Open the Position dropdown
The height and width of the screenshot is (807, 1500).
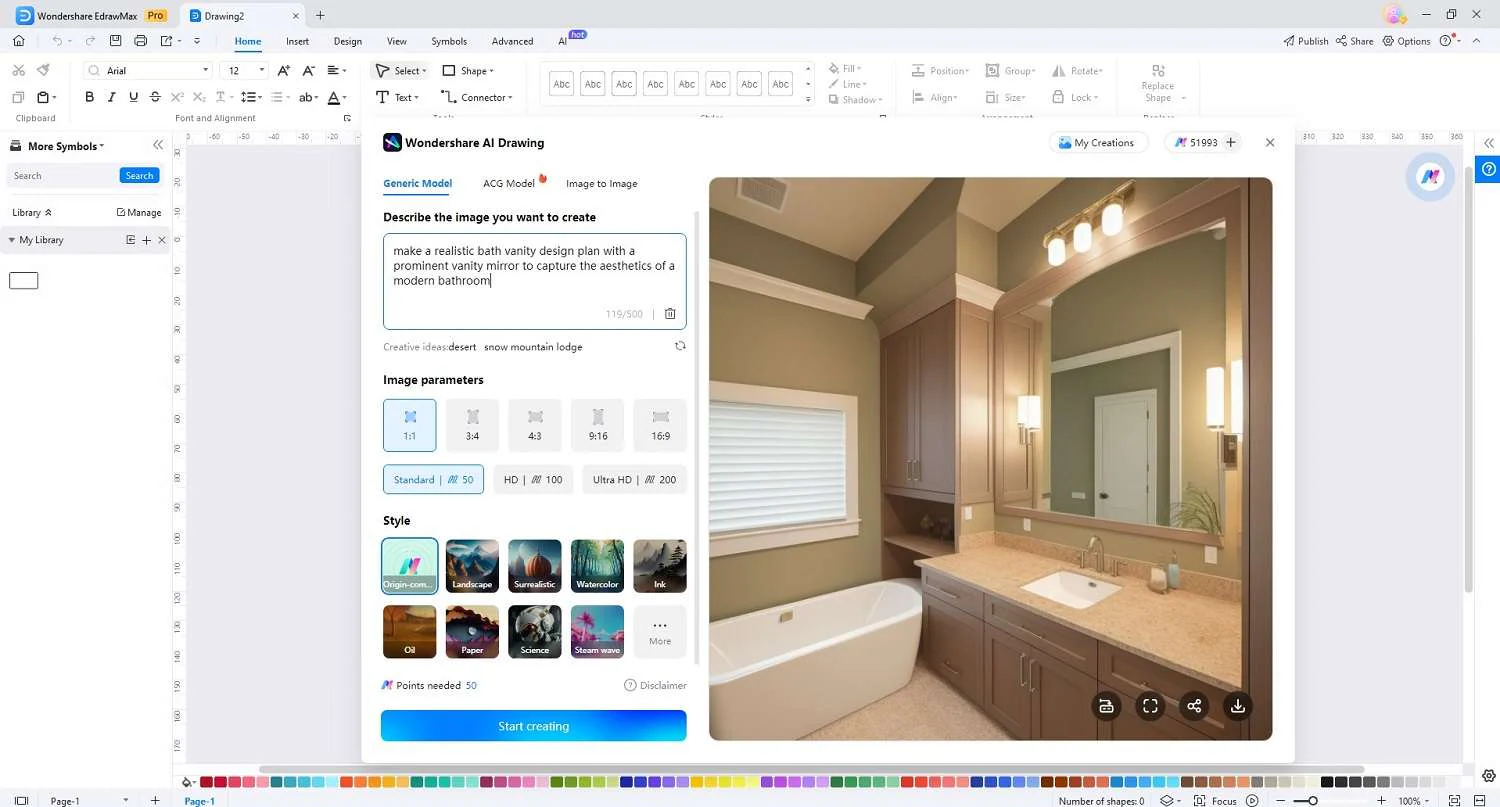pyautogui.click(x=940, y=70)
